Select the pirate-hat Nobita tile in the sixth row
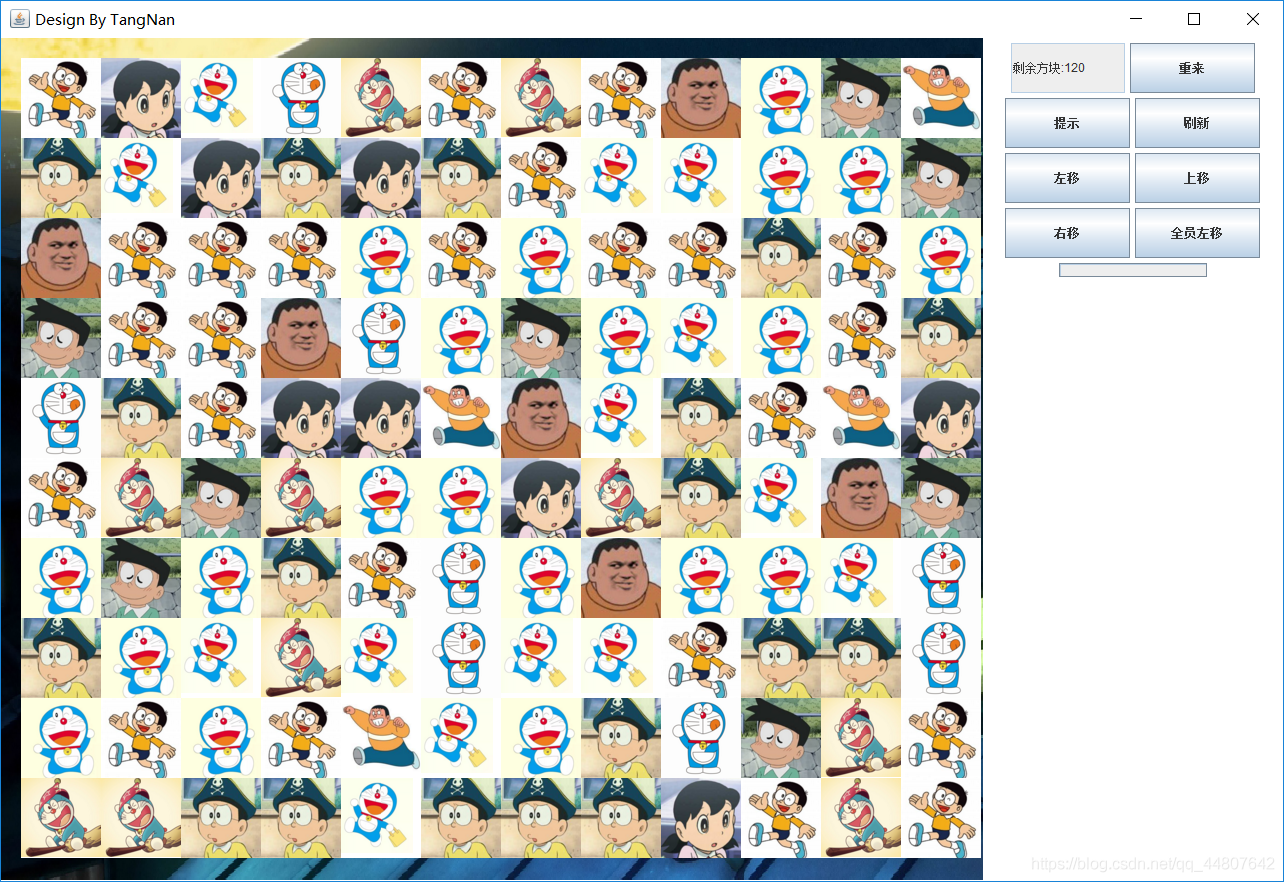This screenshot has height=882, width=1284. [701, 498]
